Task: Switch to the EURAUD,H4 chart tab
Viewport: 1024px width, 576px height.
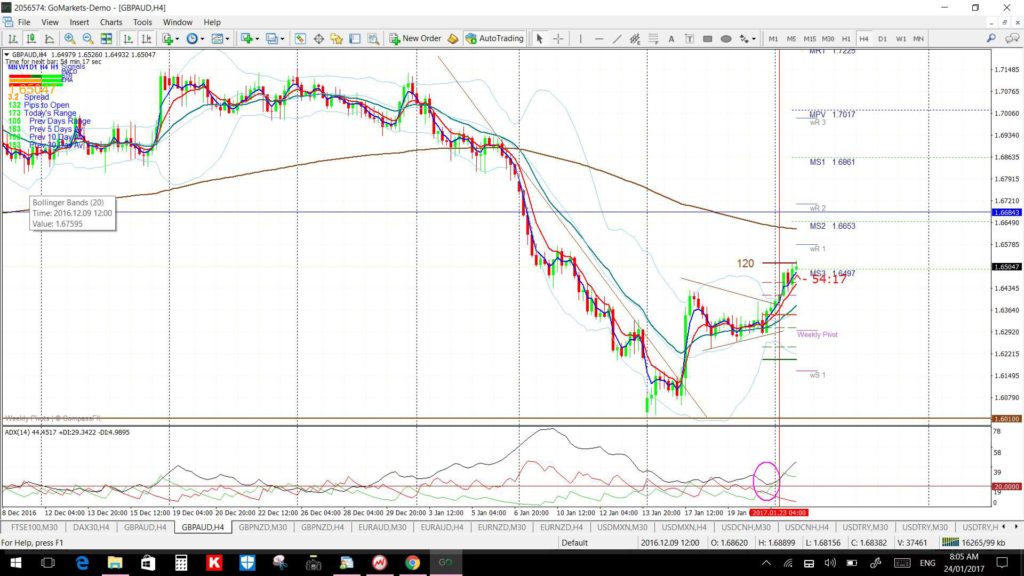Action: (441, 527)
